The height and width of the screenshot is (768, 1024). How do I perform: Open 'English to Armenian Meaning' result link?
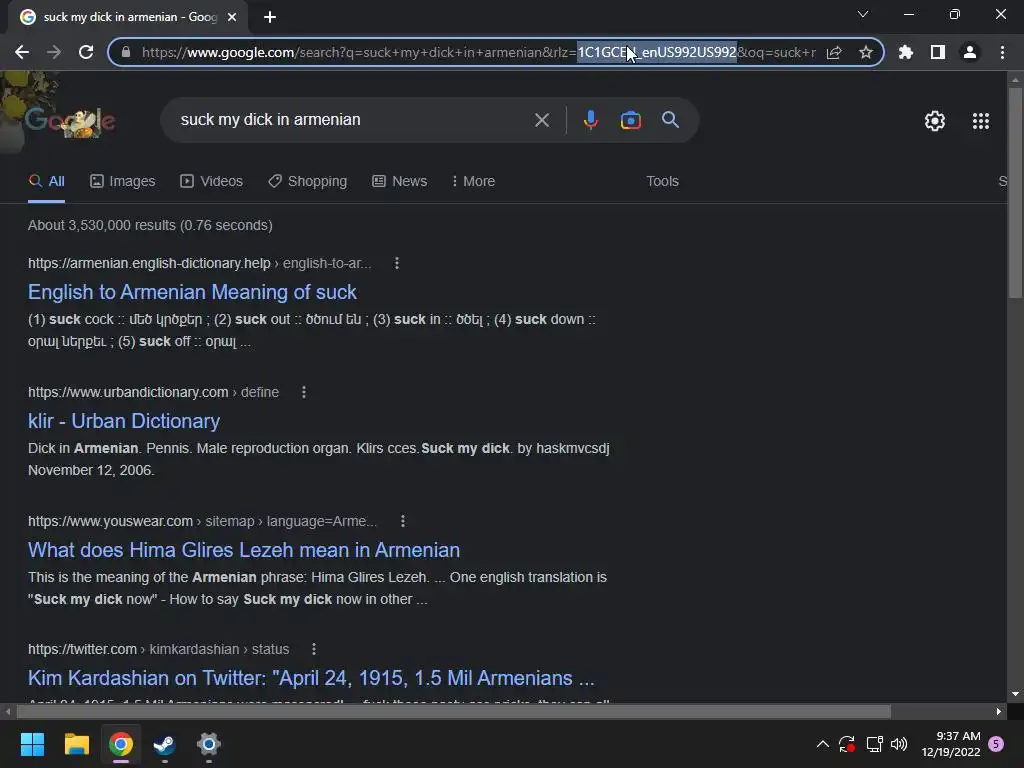click(x=192, y=292)
